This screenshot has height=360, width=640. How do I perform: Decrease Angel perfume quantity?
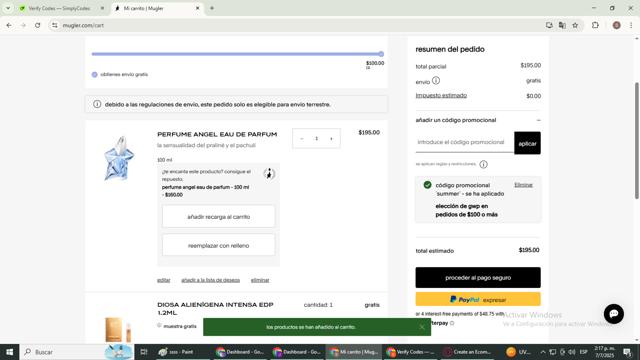pos(302,139)
